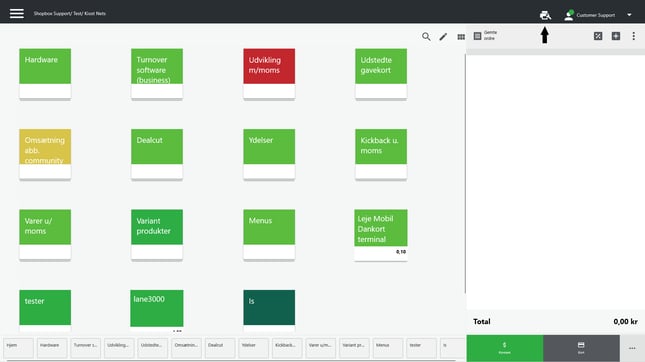Select the red Udvikling m/moms tile
Viewport: 645px width, 362px height.
click(x=269, y=74)
